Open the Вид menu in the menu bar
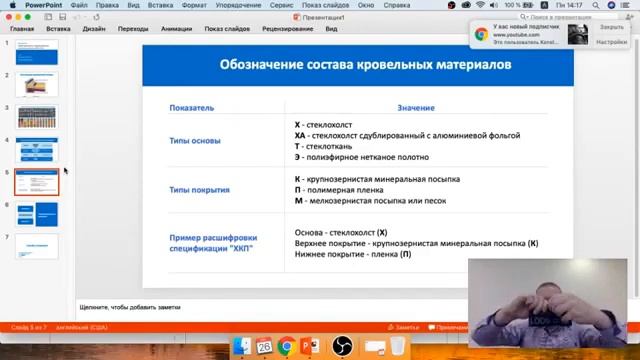Screen dimensions: 640x360 133,5
